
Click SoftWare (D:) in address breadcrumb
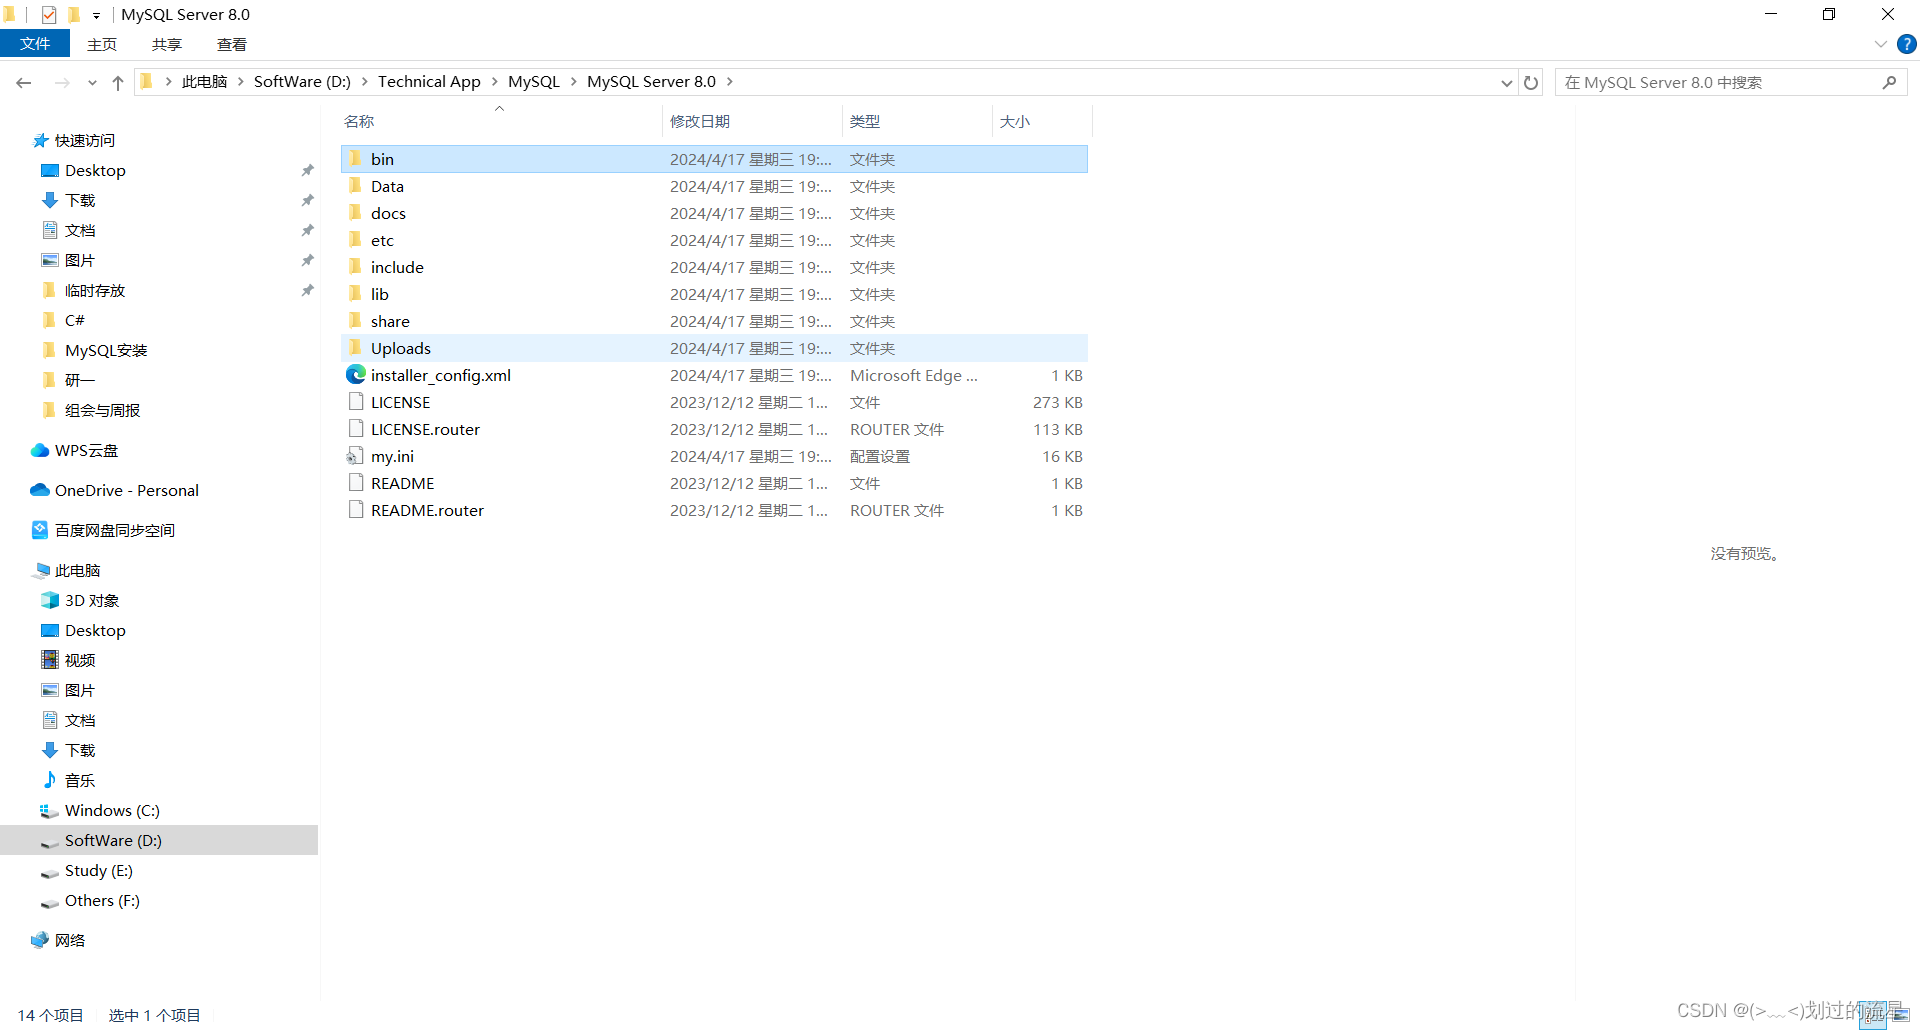302,82
